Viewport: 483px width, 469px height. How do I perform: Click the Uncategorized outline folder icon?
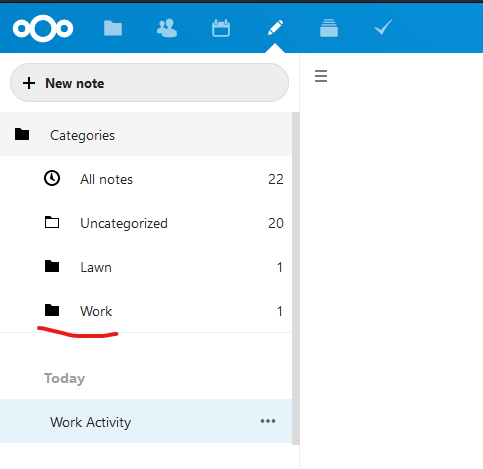click(x=52, y=222)
